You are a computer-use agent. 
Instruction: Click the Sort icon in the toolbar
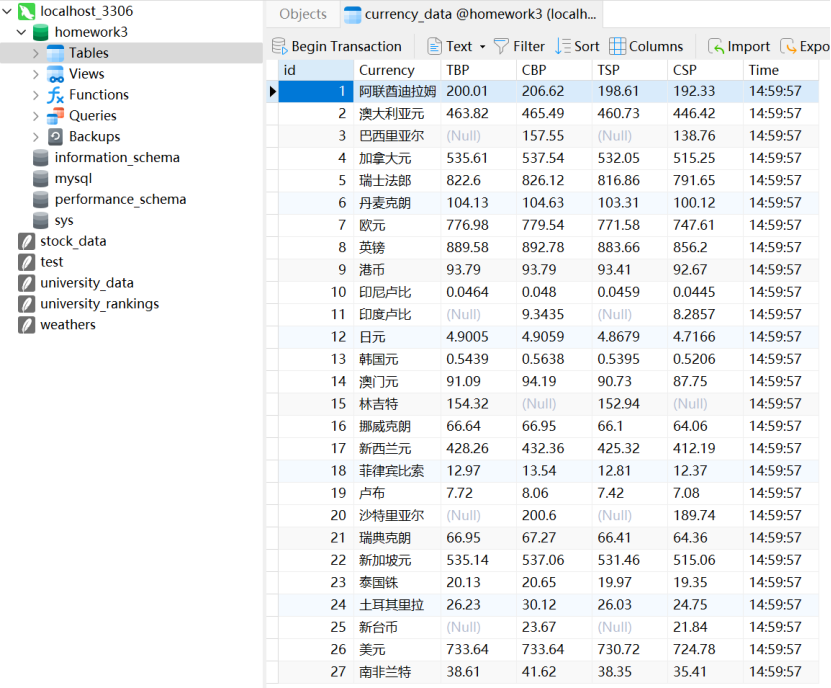pyautogui.click(x=563, y=47)
